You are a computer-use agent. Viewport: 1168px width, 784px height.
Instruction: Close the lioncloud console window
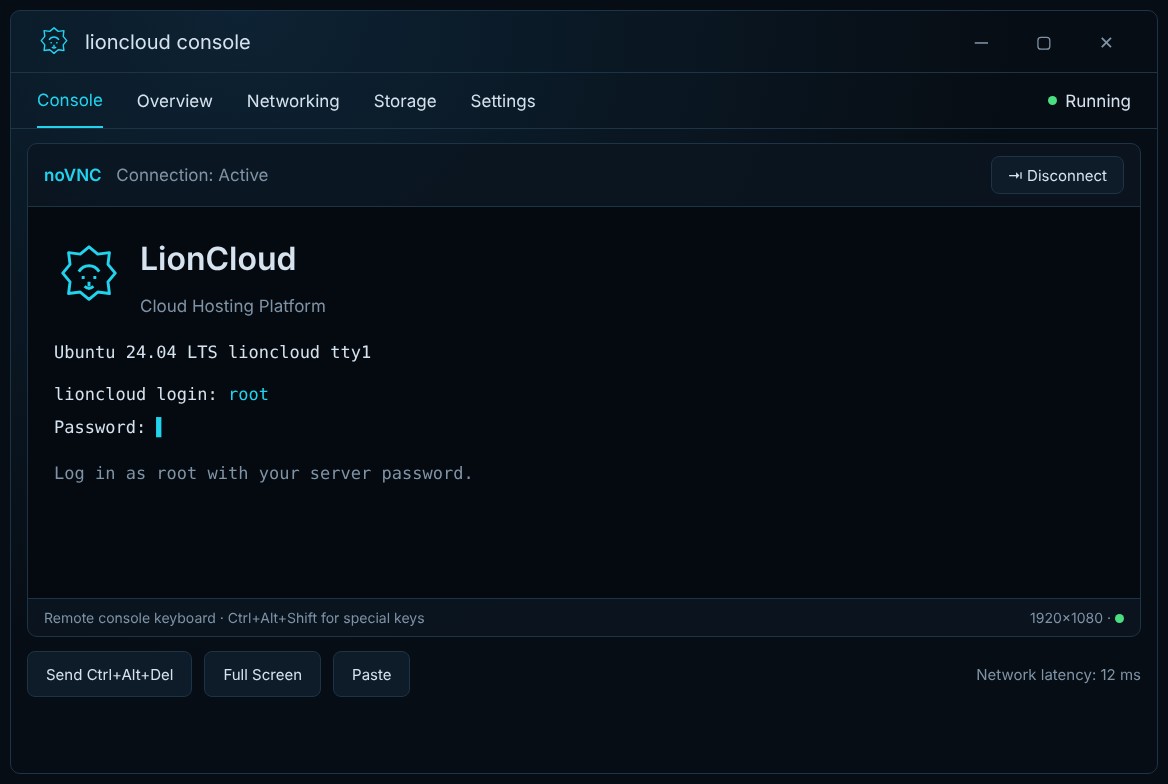tap(1106, 42)
